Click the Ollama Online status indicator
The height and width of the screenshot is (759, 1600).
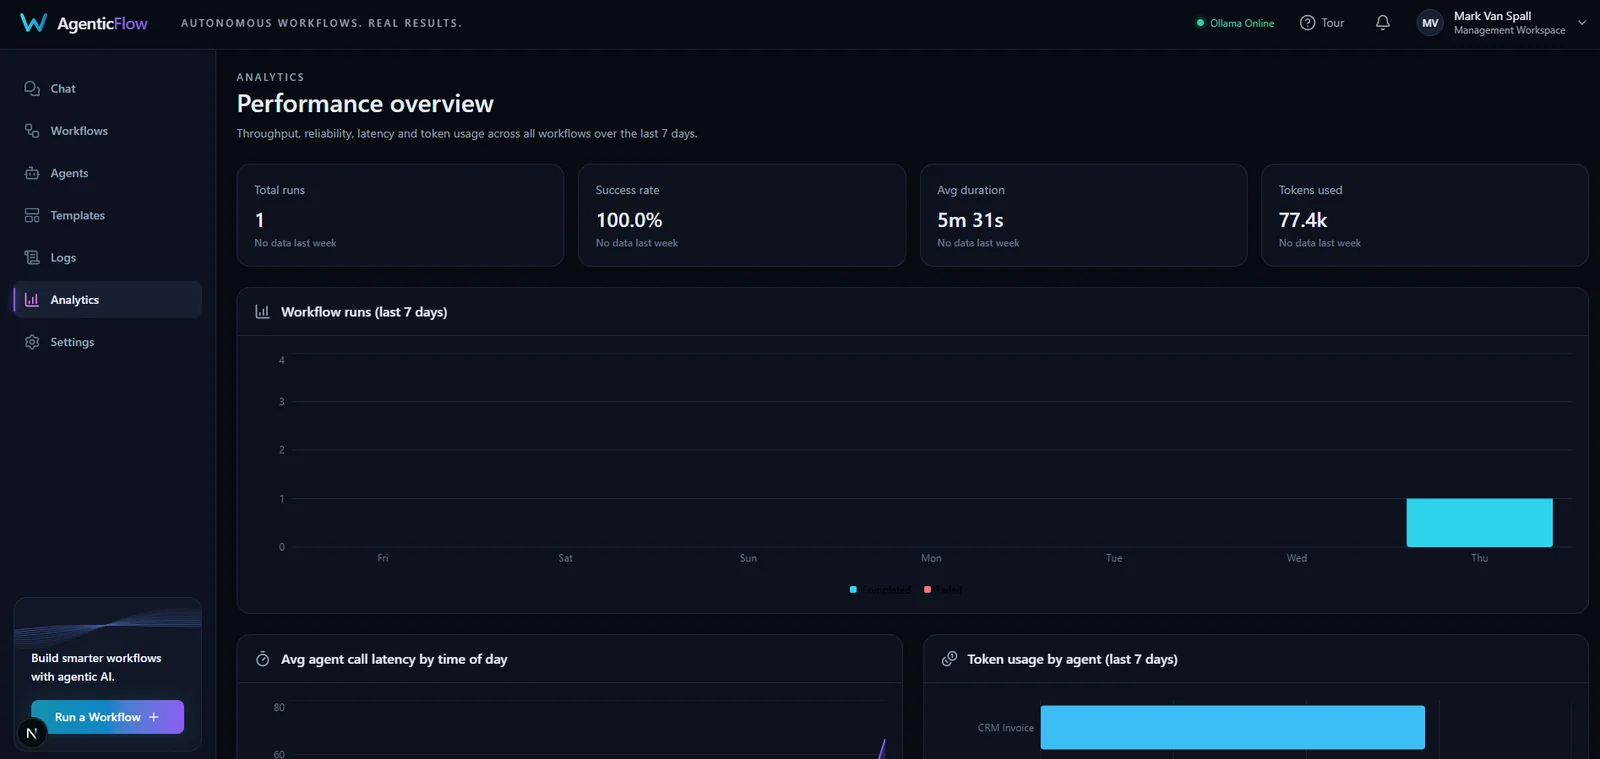tap(1235, 23)
